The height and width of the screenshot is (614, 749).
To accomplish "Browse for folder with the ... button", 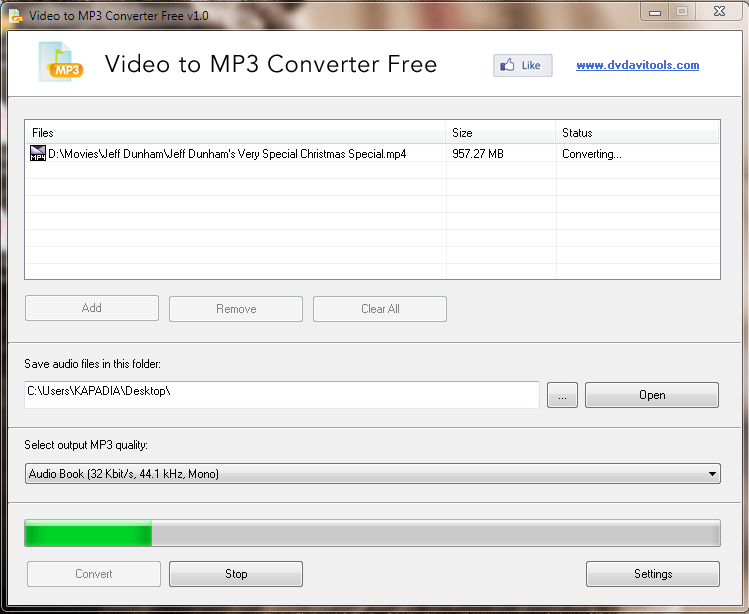I will [x=562, y=395].
